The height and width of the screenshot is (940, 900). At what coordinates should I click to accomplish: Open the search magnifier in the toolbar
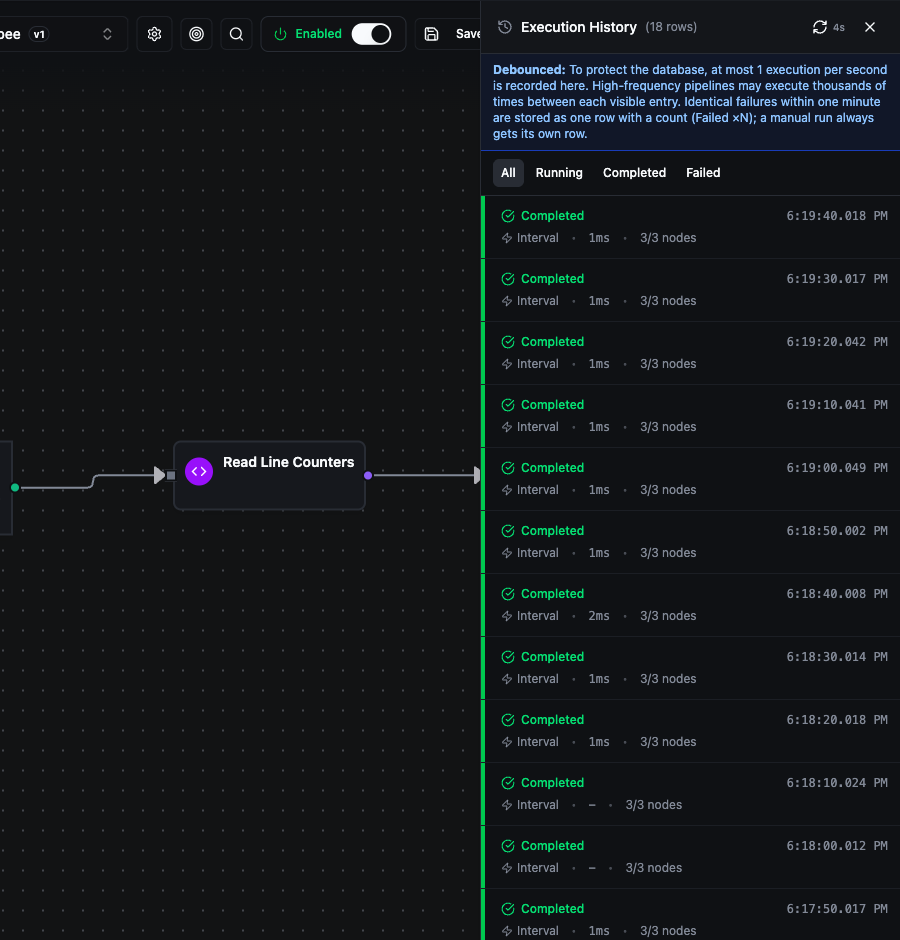coord(236,34)
